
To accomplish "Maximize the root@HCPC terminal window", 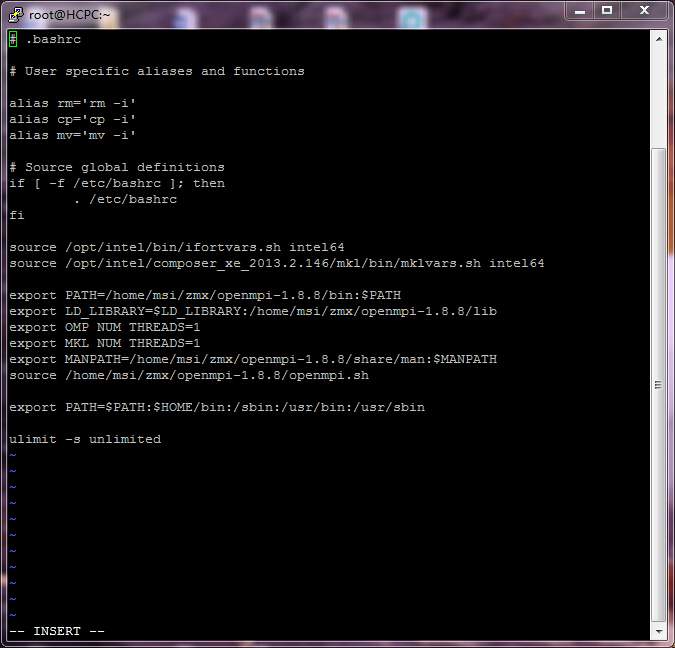I will click(x=607, y=11).
